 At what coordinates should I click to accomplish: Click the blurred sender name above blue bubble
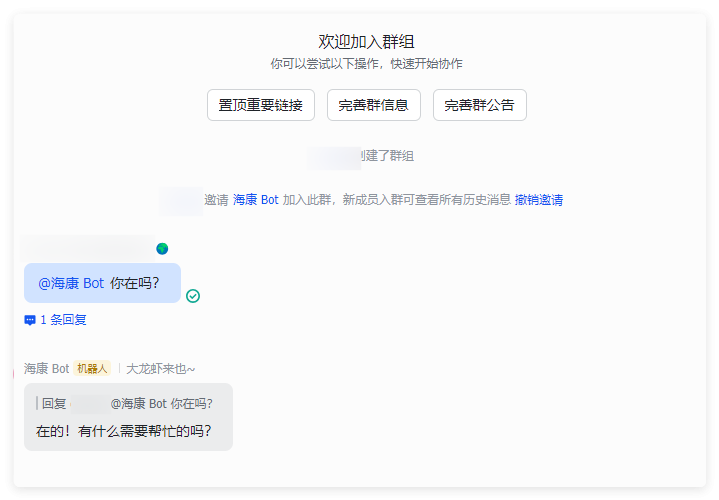[87, 247]
